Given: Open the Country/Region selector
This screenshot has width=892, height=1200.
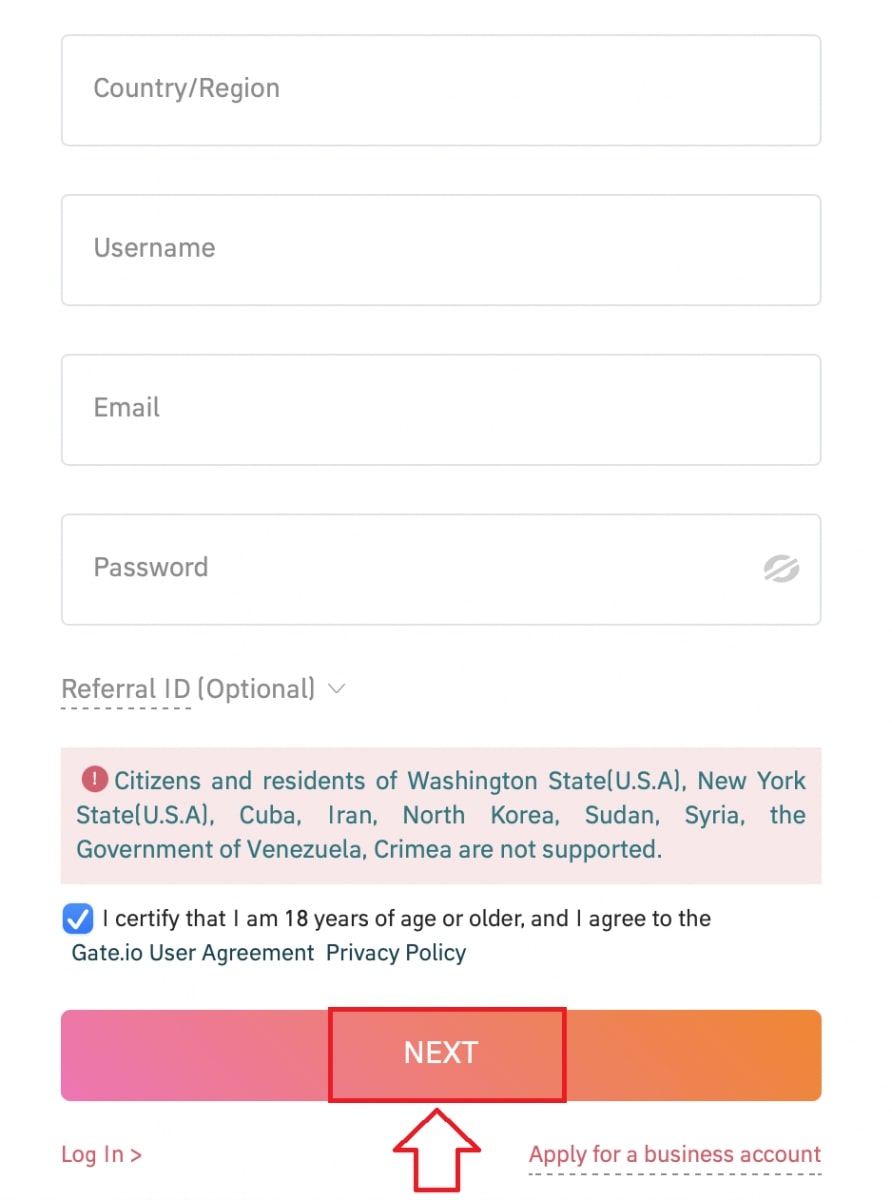Looking at the screenshot, I should click(441, 90).
